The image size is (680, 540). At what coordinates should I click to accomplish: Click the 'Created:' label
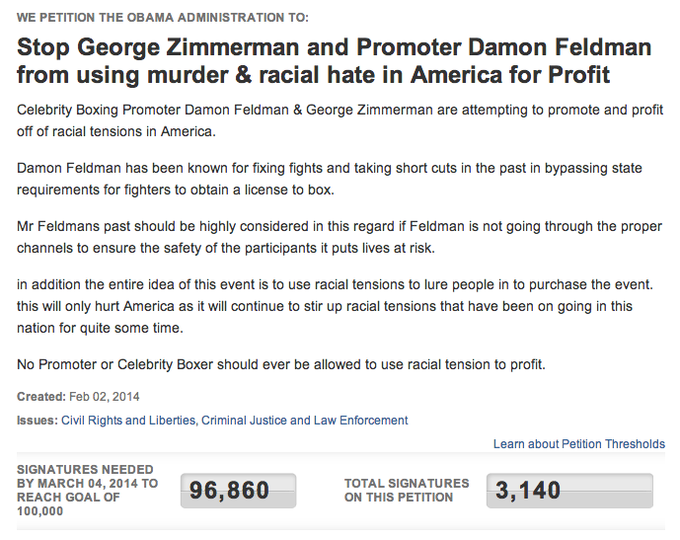click(41, 397)
